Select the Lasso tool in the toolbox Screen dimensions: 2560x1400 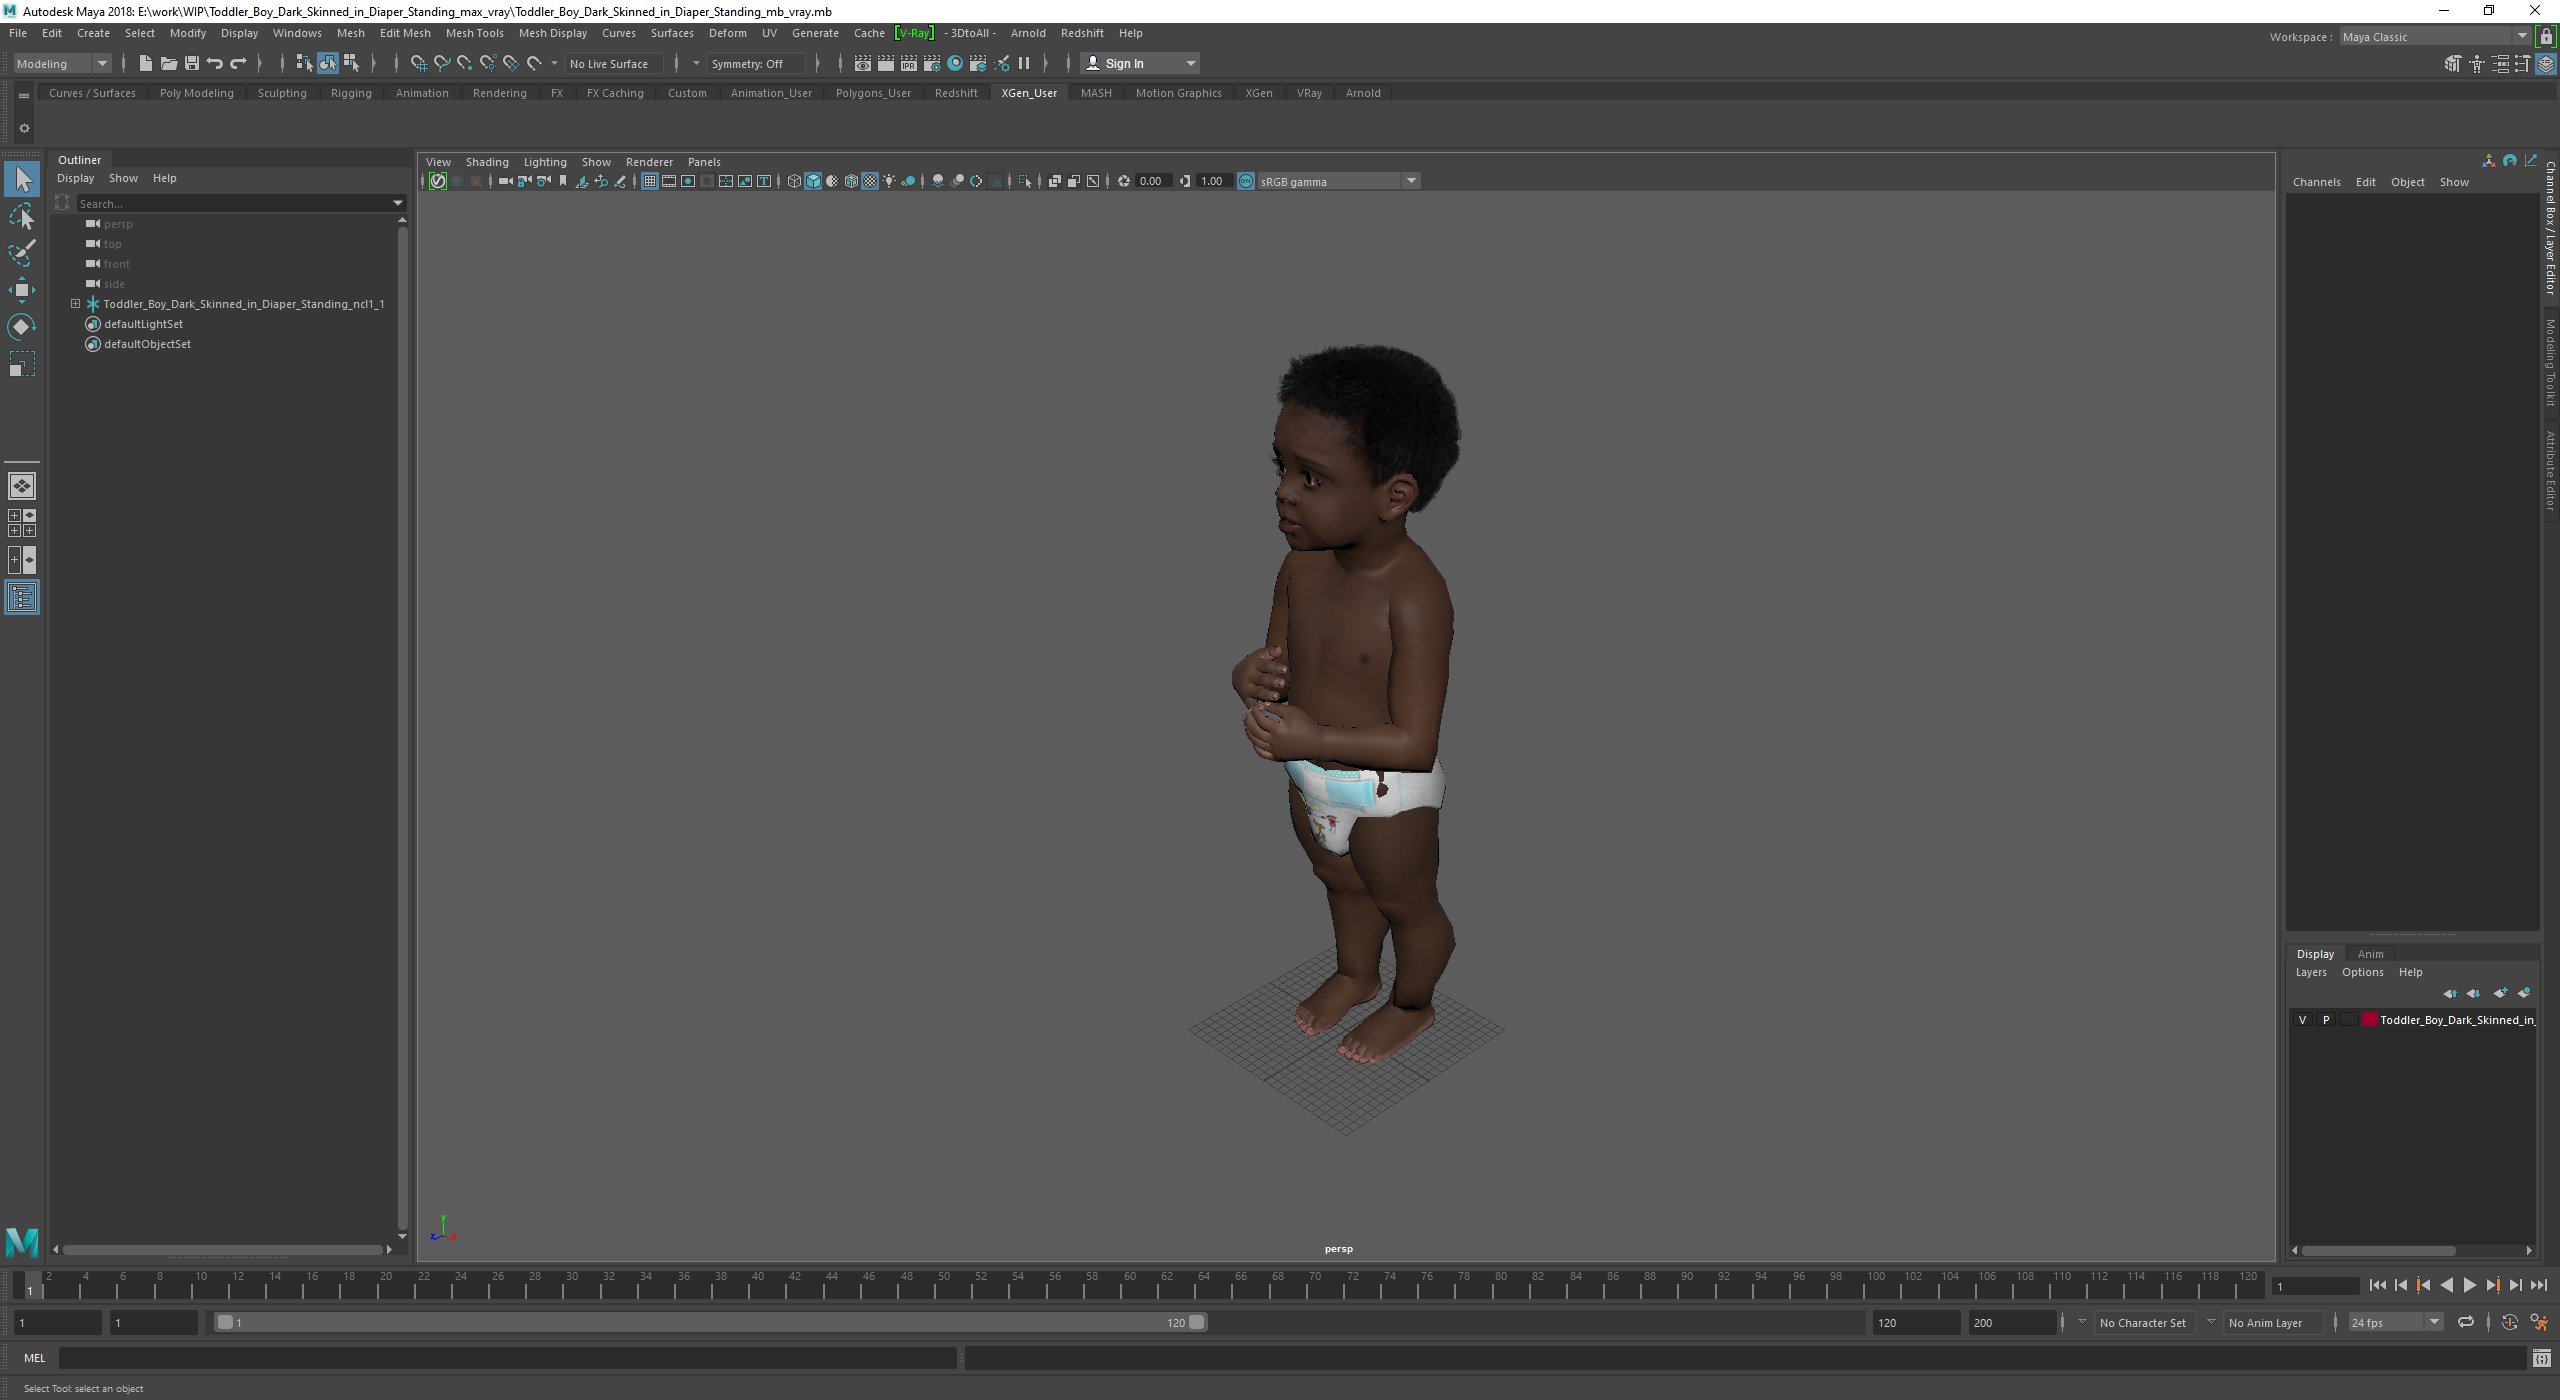(22, 216)
